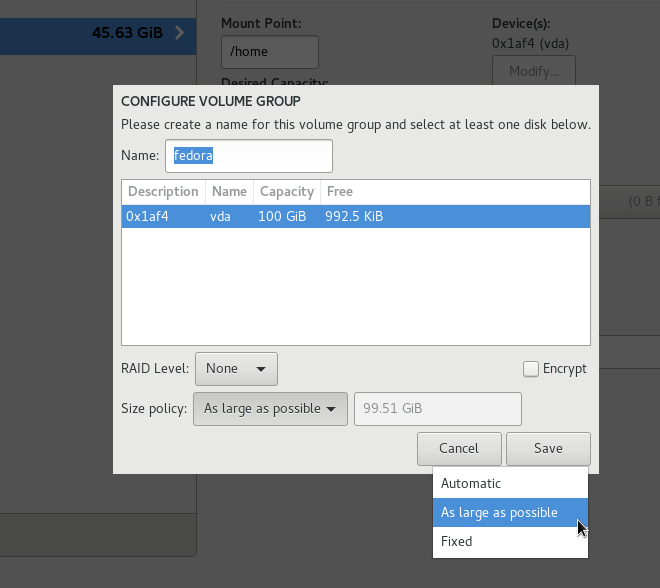Toggle the Encrypt checkbox
Image resolution: width=660 pixels, height=588 pixels.
(531, 369)
